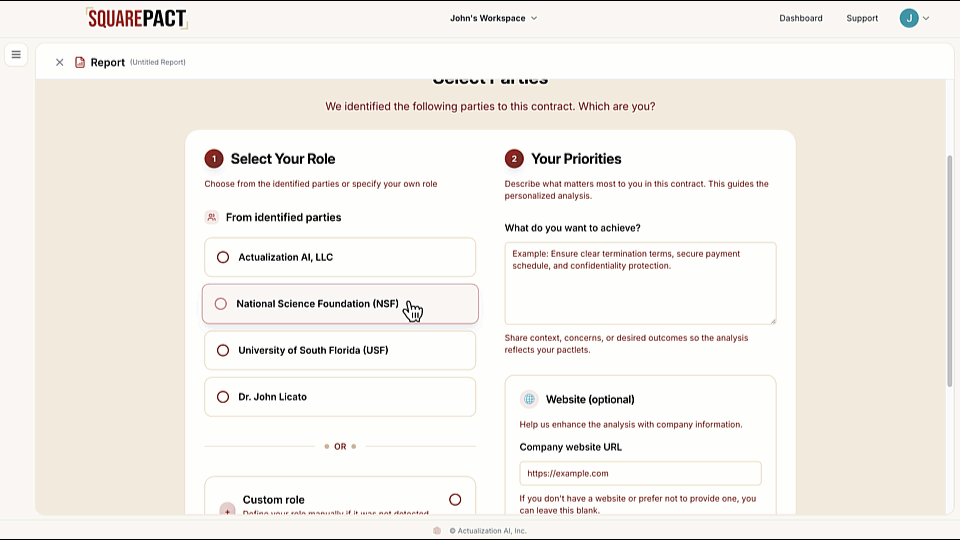Click the Your Priorities heading
960x540 pixels.
coord(576,159)
